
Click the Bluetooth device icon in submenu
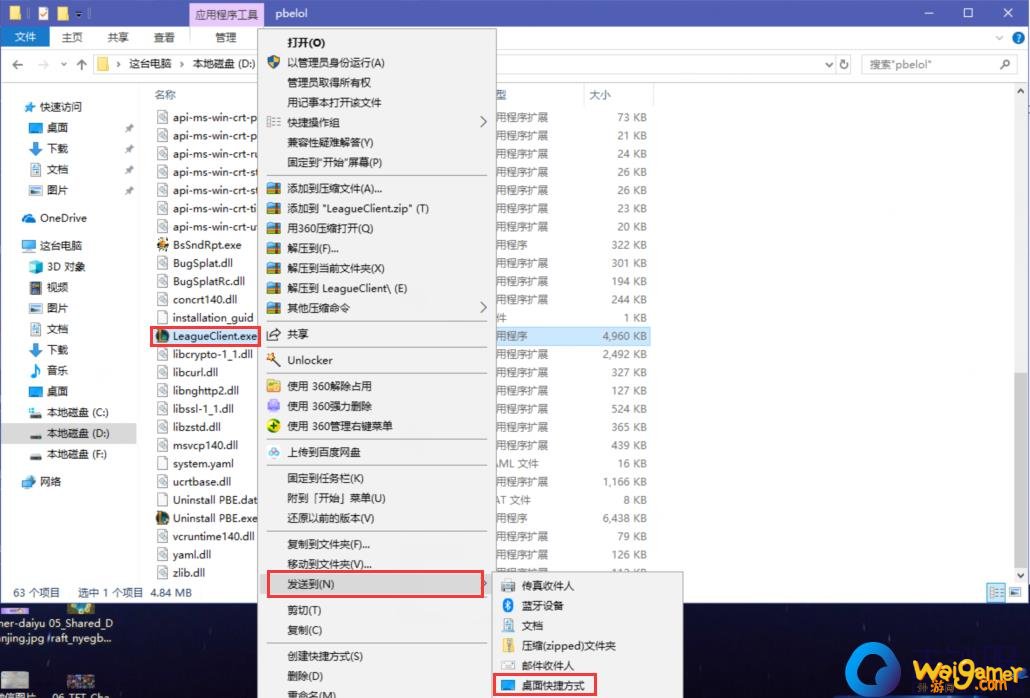click(507, 605)
